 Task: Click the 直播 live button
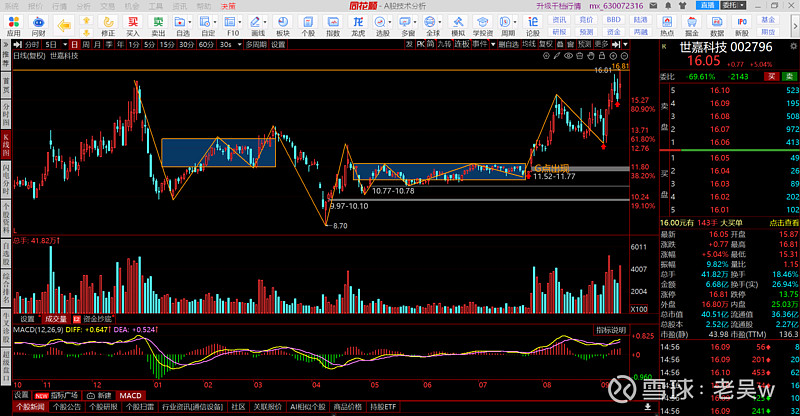(x=707, y=5)
